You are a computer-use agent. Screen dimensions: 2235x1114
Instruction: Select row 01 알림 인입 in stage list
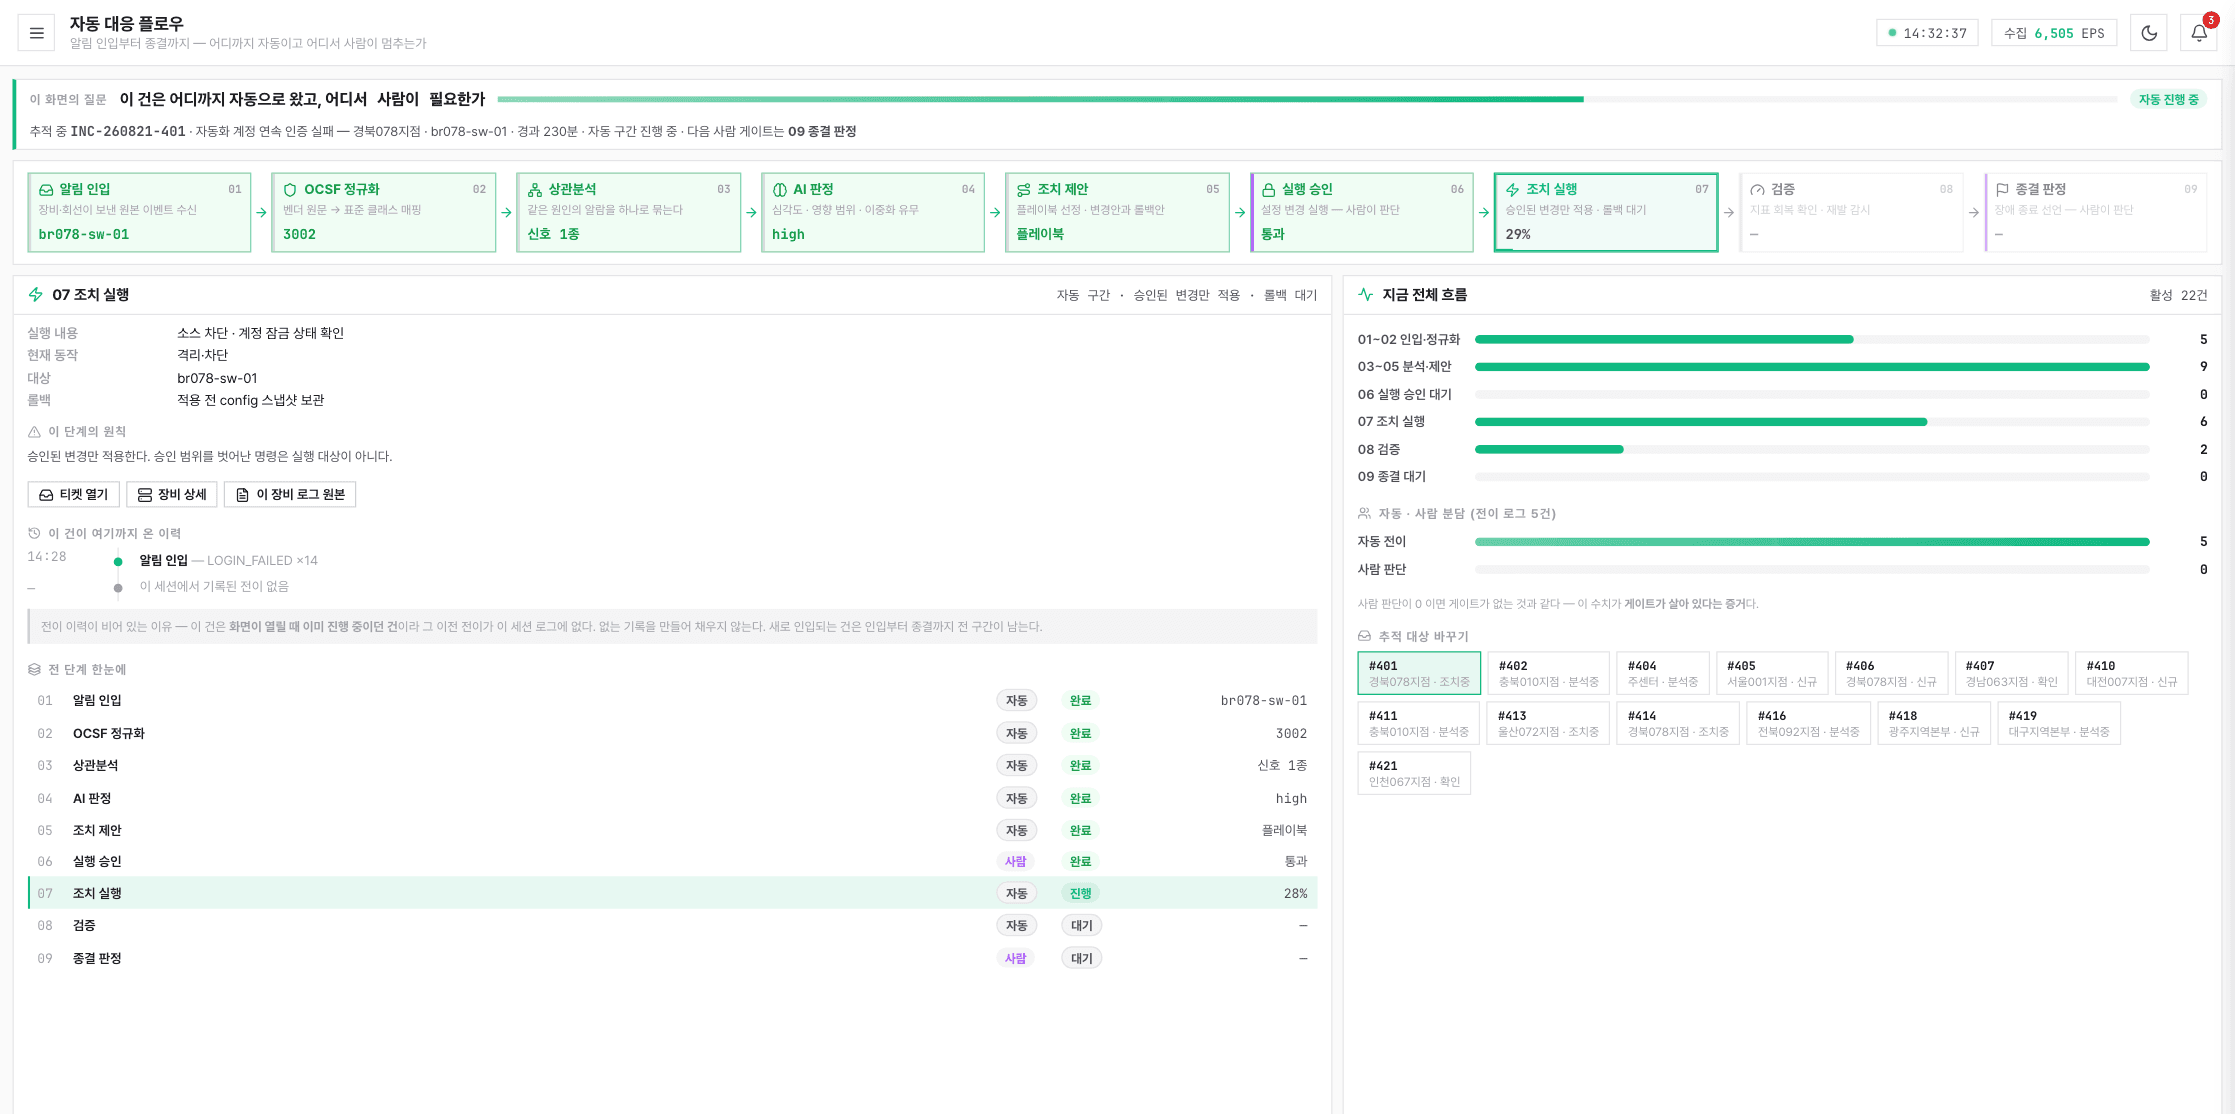(672, 701)
